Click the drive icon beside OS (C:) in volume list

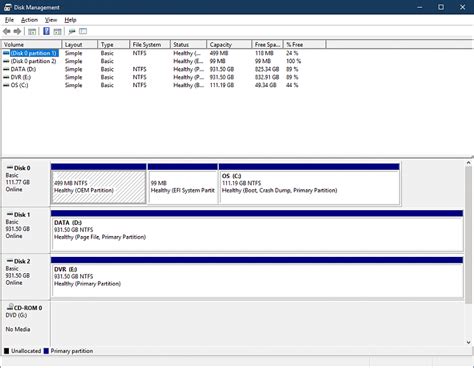click(6, 85)
